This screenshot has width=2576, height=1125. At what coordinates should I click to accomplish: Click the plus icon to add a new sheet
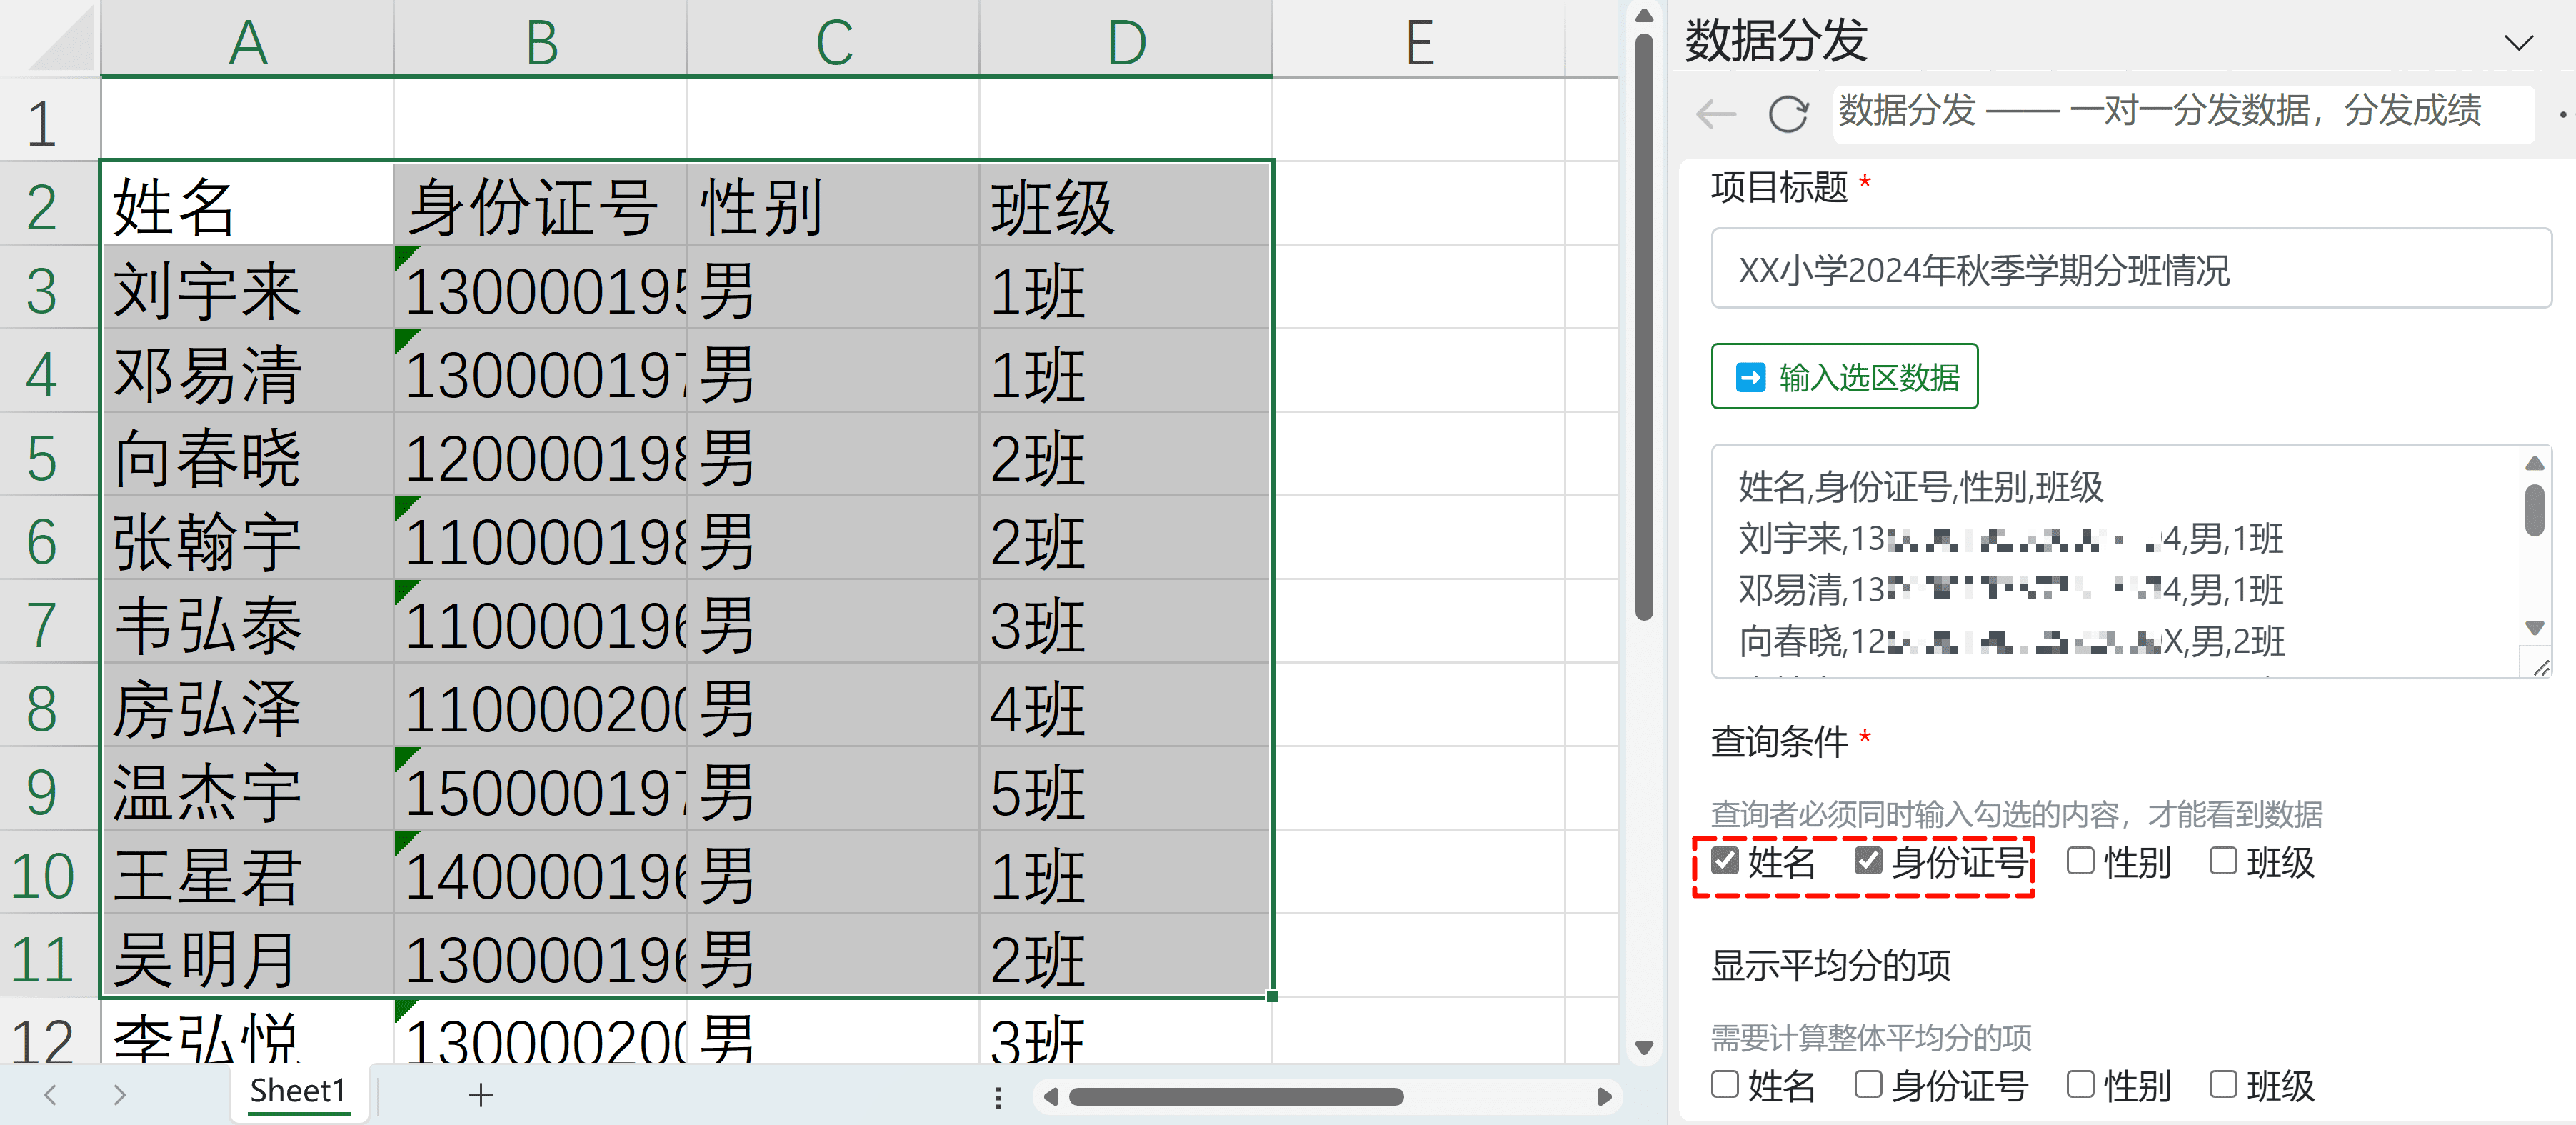pos(480,1094)
